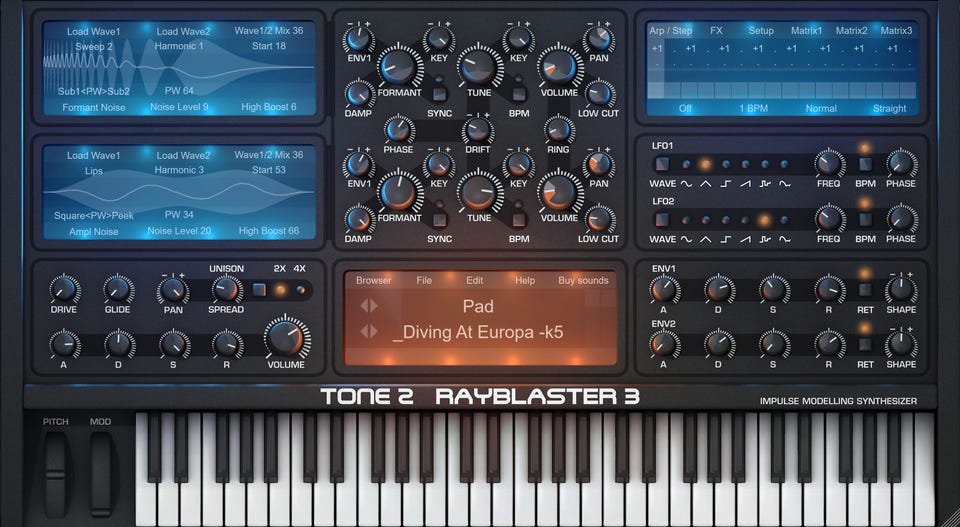Open the FX tab
Image resolution: width=960 pixels, height=527 pixels.
point(716,30)
